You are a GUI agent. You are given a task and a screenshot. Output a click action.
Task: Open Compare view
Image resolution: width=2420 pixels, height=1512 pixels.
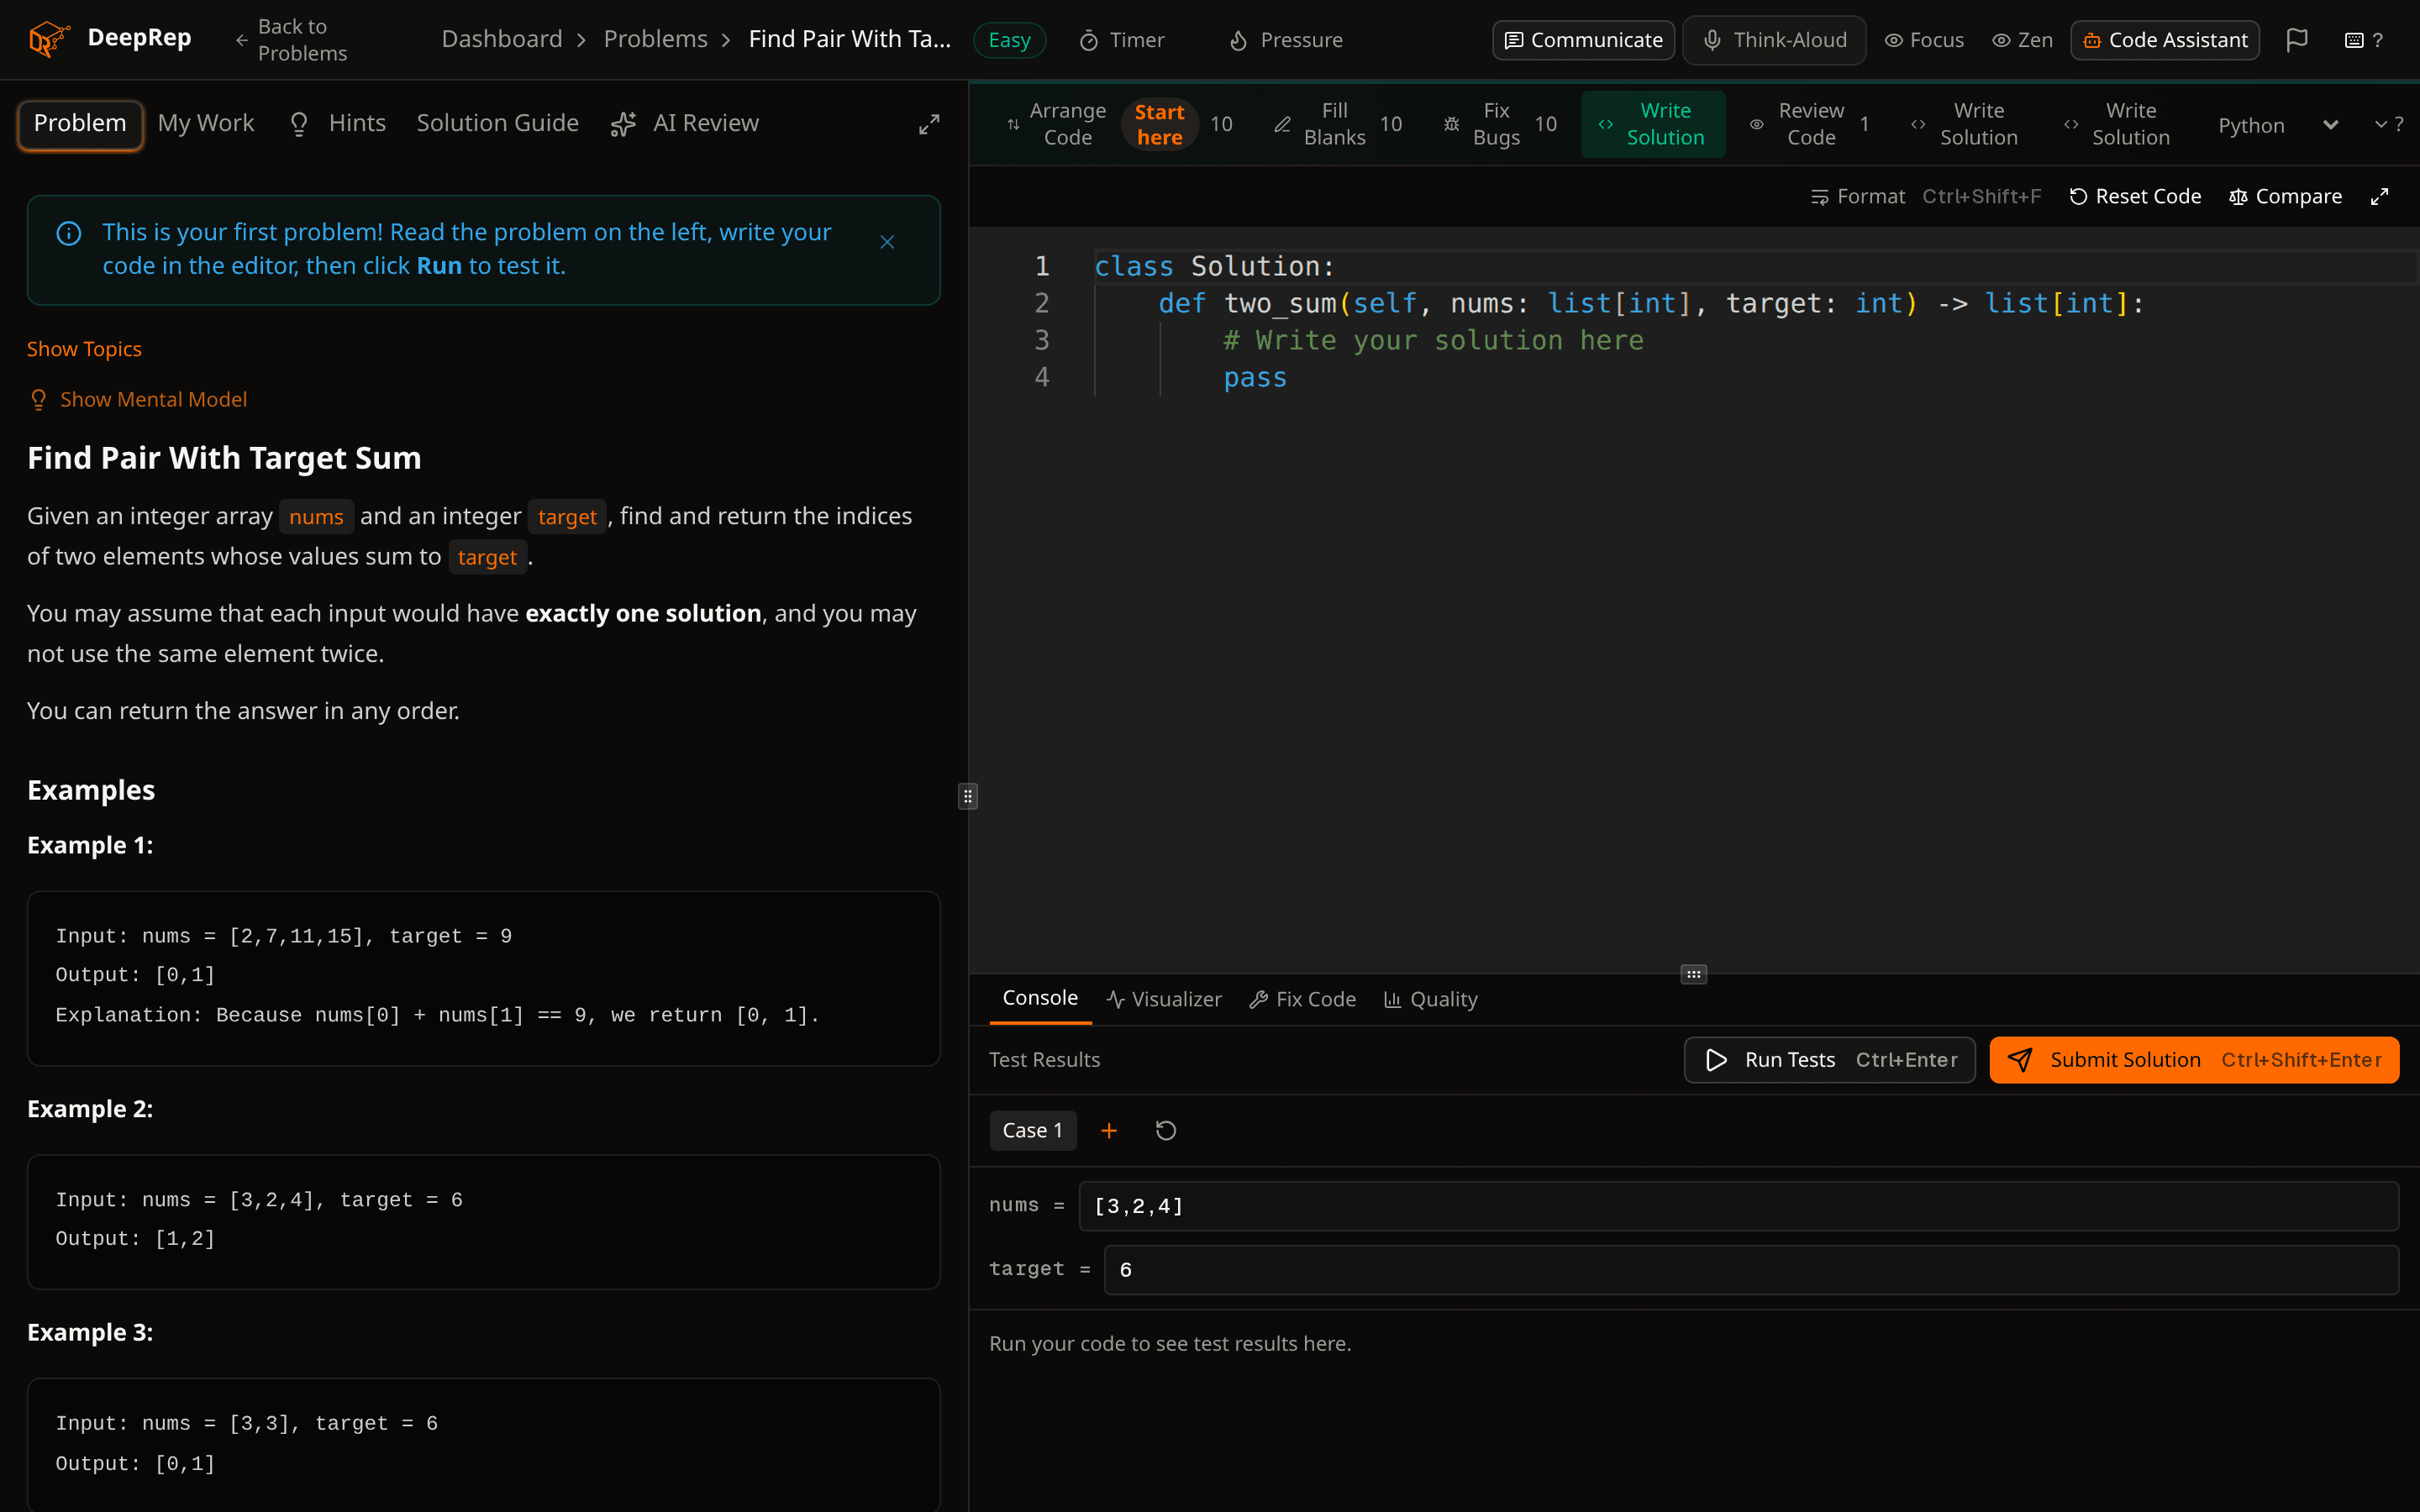[2285, 196]
